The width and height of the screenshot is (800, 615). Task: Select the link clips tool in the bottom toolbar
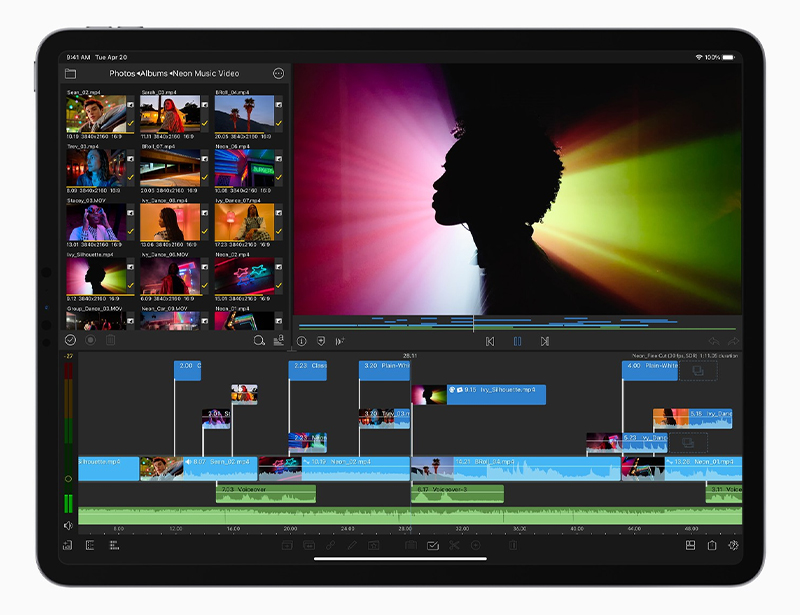pos(328,545)
